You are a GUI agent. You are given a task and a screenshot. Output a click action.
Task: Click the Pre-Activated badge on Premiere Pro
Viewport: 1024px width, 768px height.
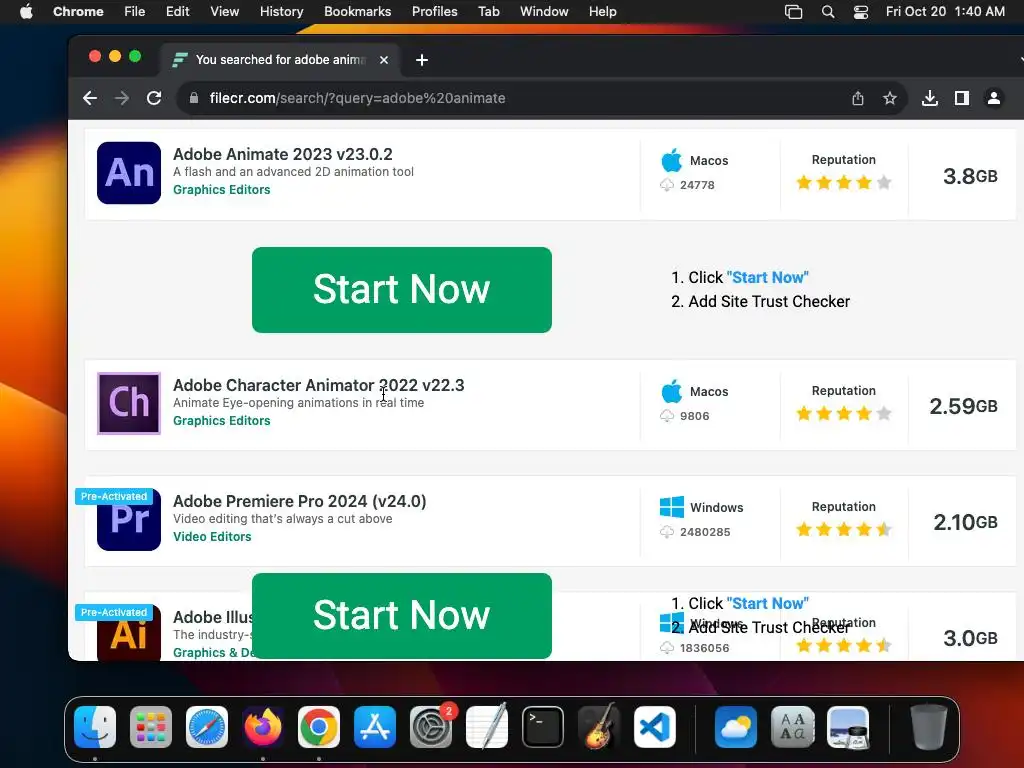pos(114,496)
